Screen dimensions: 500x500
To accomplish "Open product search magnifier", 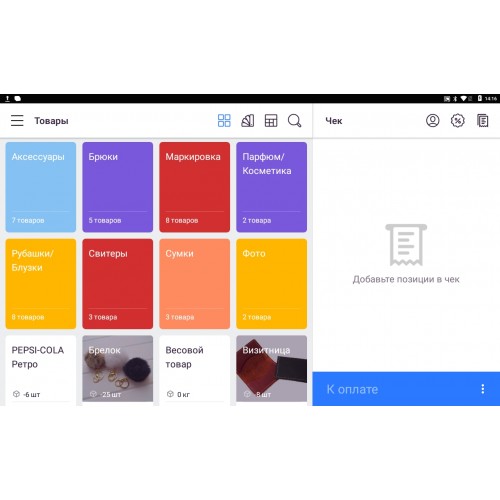I will [x=295, y=121].
